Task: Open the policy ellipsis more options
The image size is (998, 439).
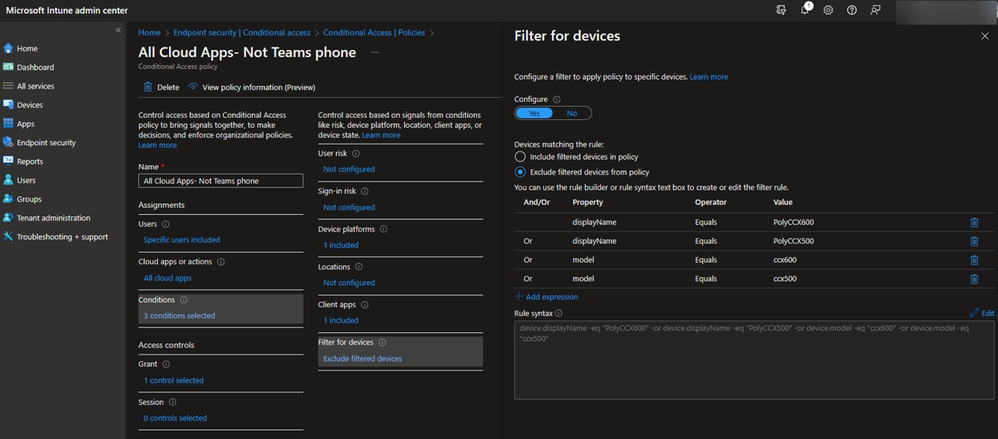Action: (375, 51)
